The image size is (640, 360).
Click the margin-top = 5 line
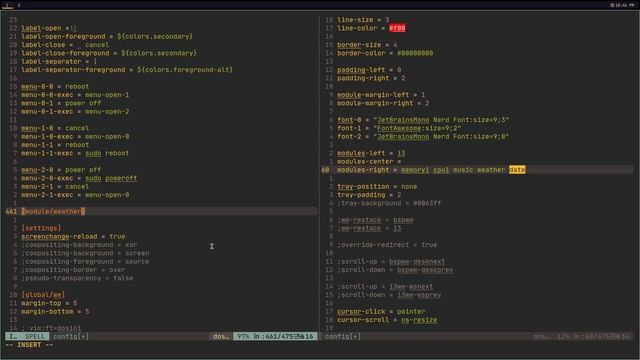49,303
